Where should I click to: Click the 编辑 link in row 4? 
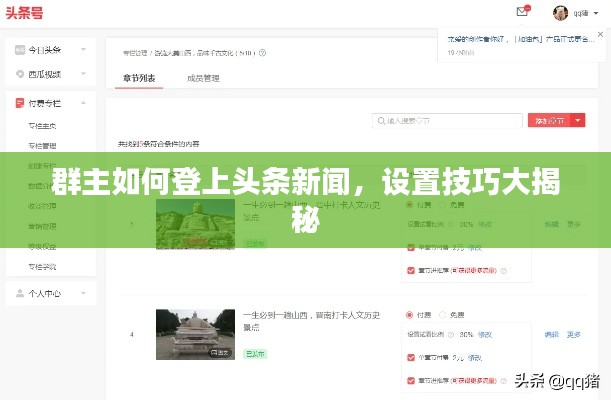tap(551, 334)
